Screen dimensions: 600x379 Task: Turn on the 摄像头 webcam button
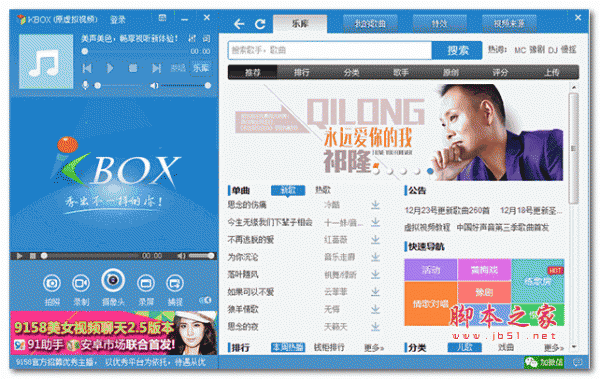point(113,280)
